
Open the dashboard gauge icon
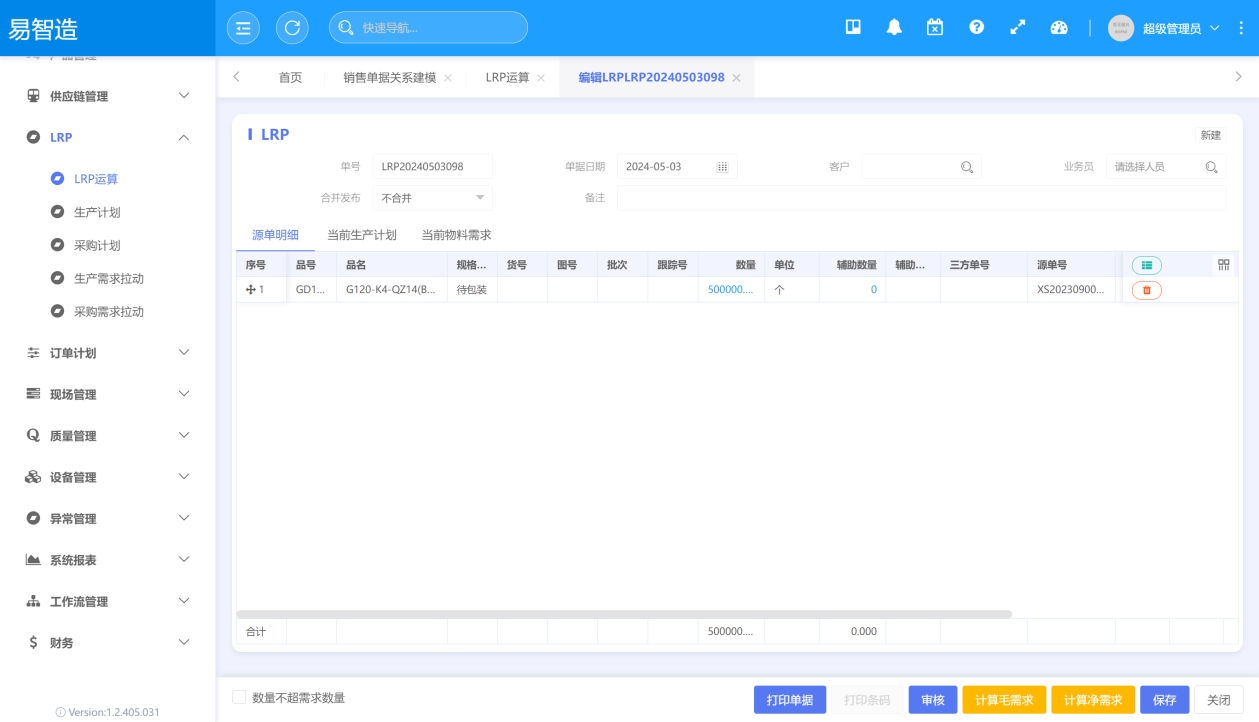point(1059,28)
